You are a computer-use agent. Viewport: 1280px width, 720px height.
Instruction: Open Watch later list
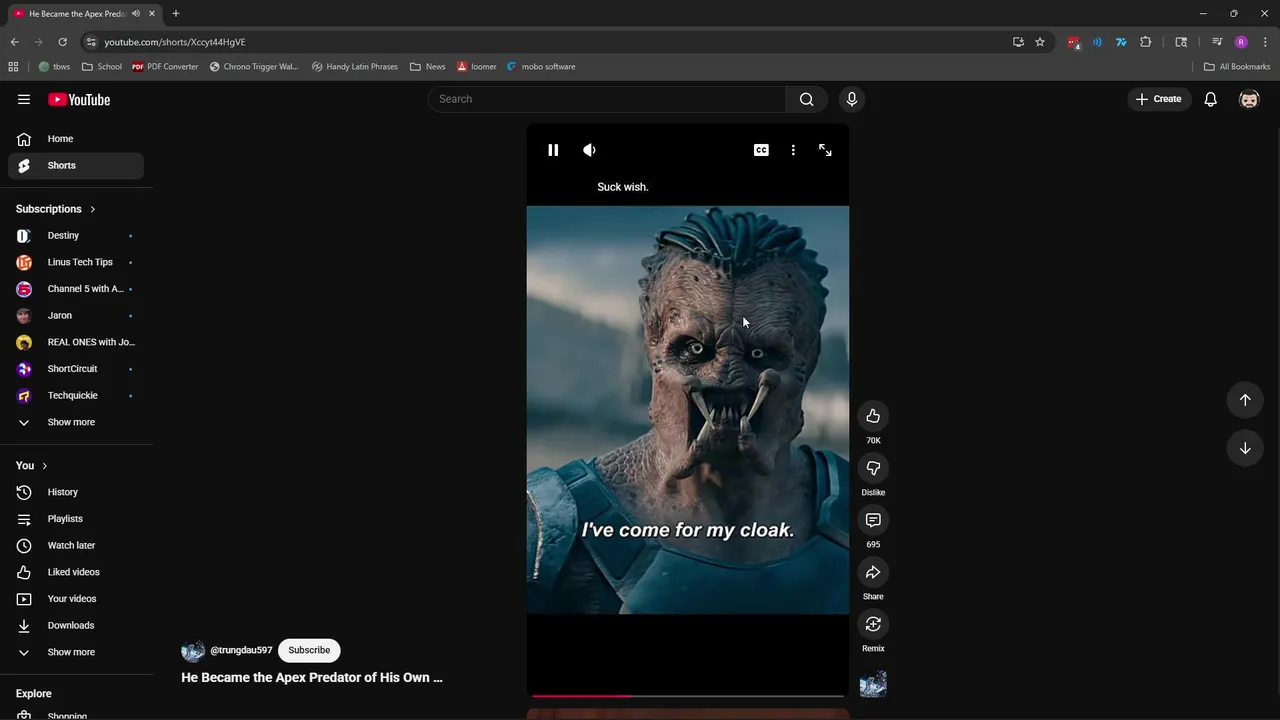pos(76,545)
